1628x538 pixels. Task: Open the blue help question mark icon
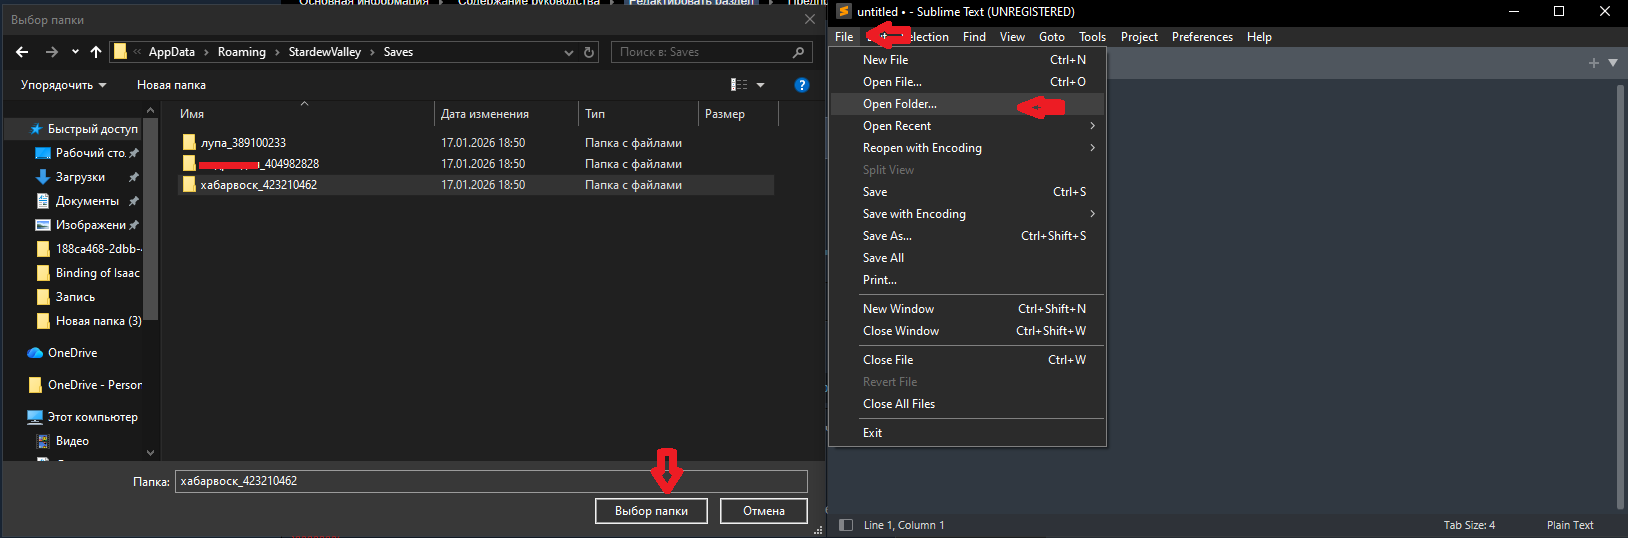coord(801,85)
